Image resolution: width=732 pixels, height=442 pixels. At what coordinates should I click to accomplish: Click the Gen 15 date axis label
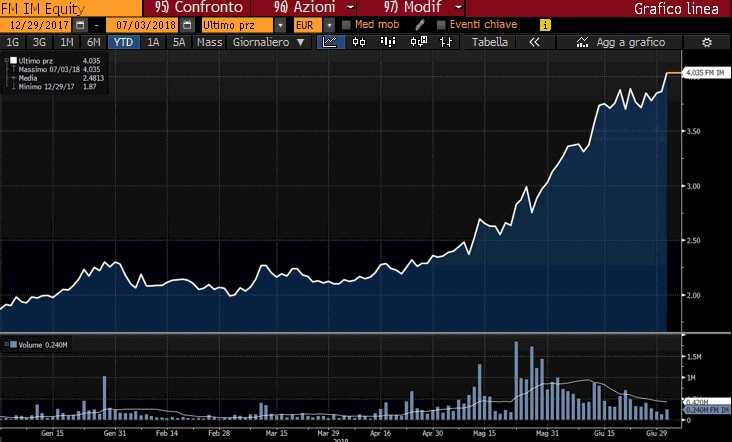(52, 433)
